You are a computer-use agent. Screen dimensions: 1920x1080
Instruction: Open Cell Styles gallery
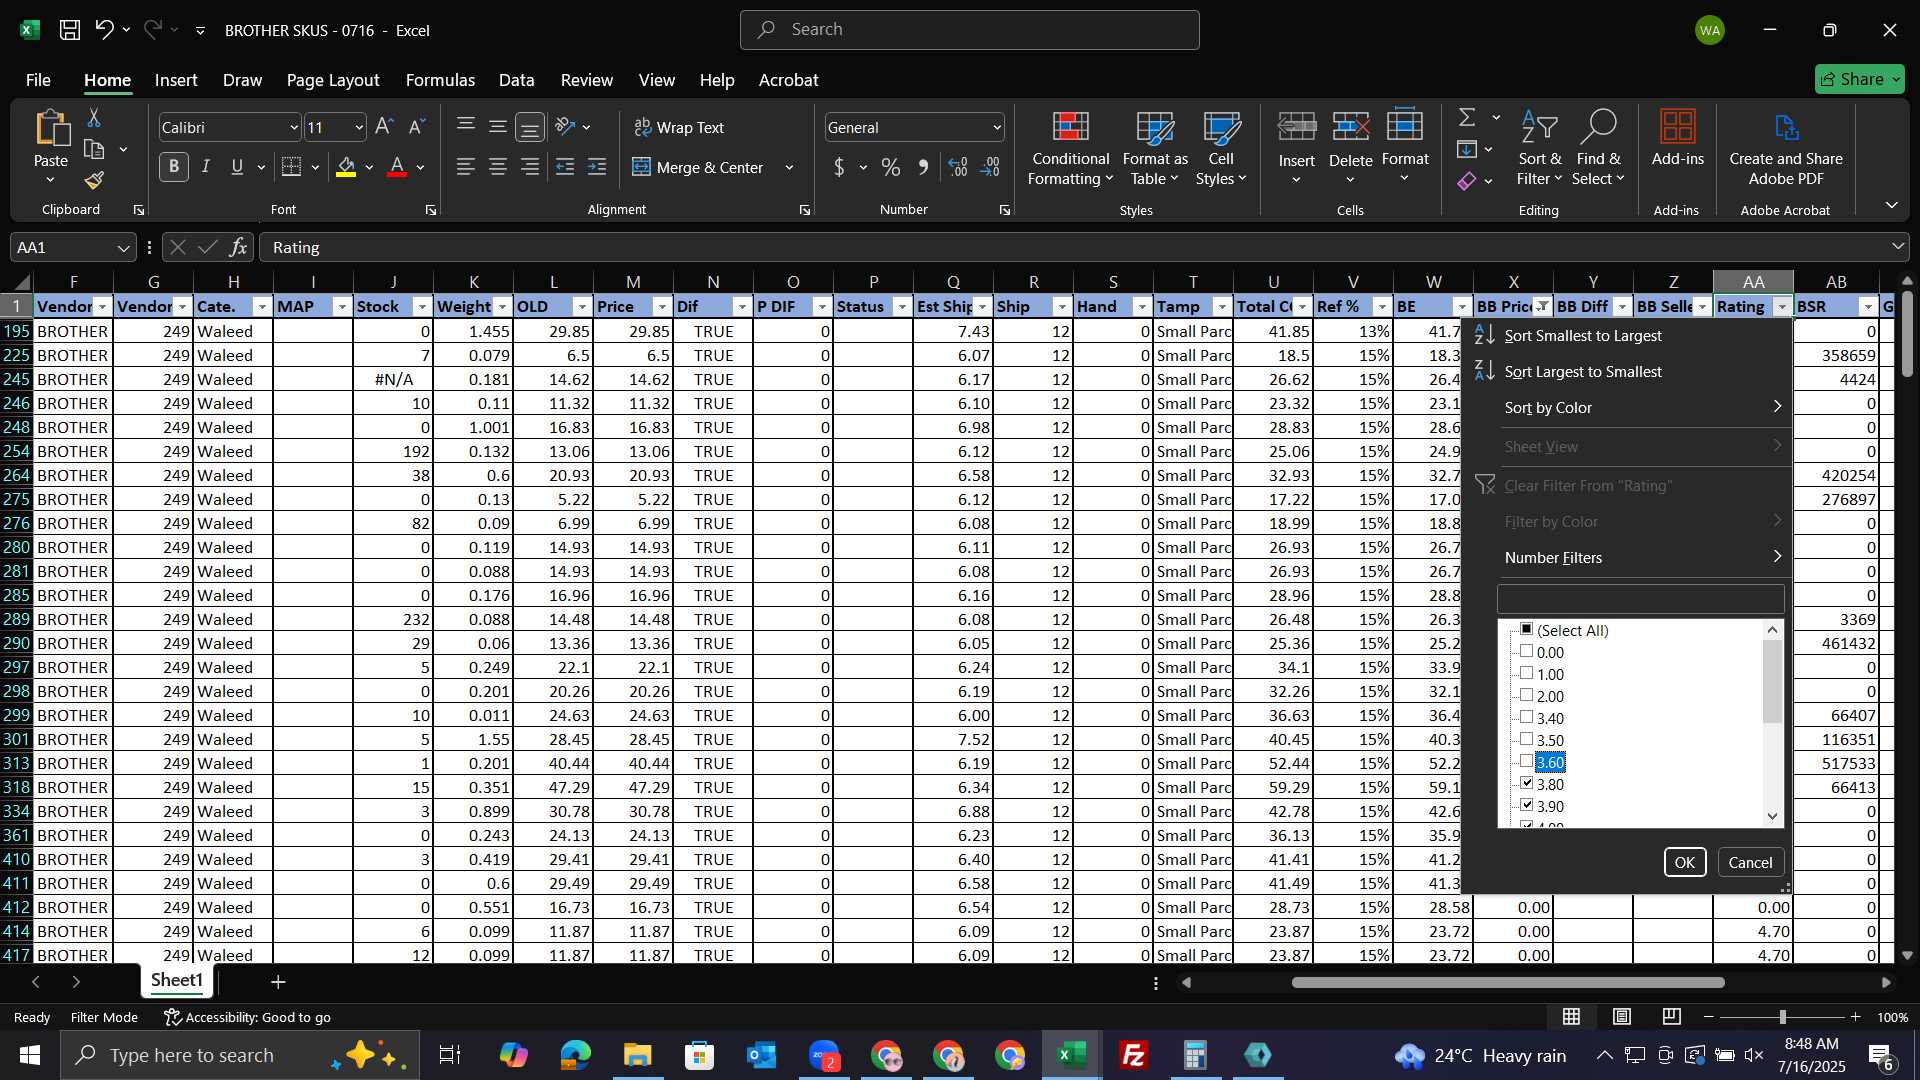pyautogui.click(x=1221, y=148)
